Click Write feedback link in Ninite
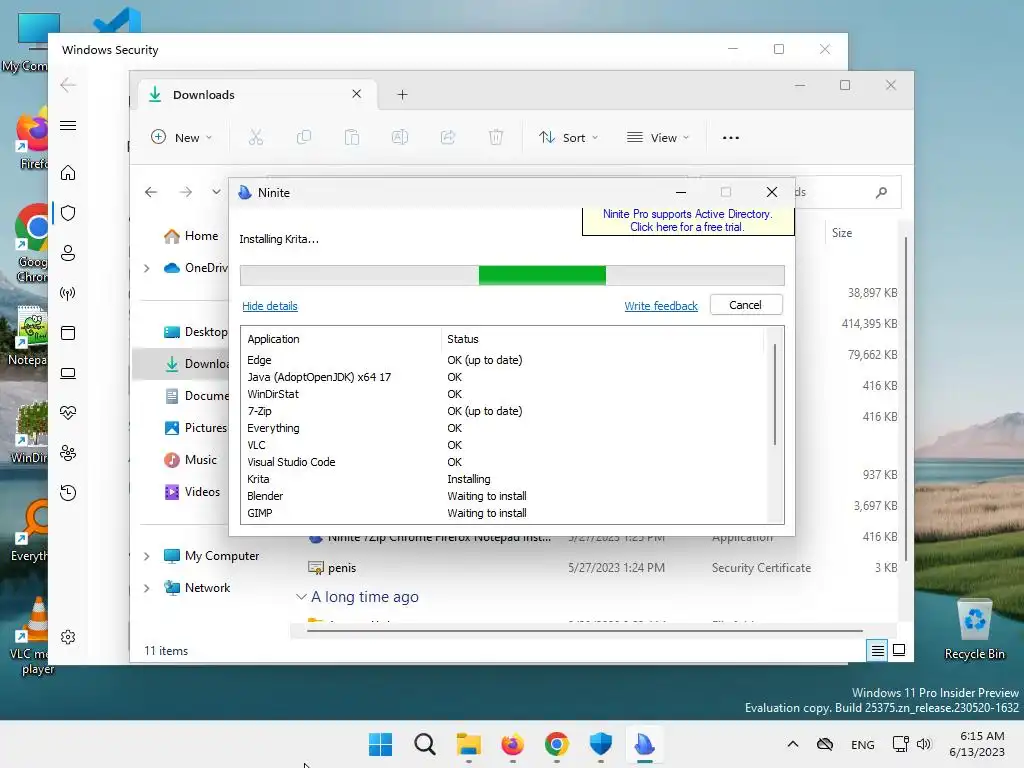The height and width of the screenshot is (768, 1024). coord(660,306)
